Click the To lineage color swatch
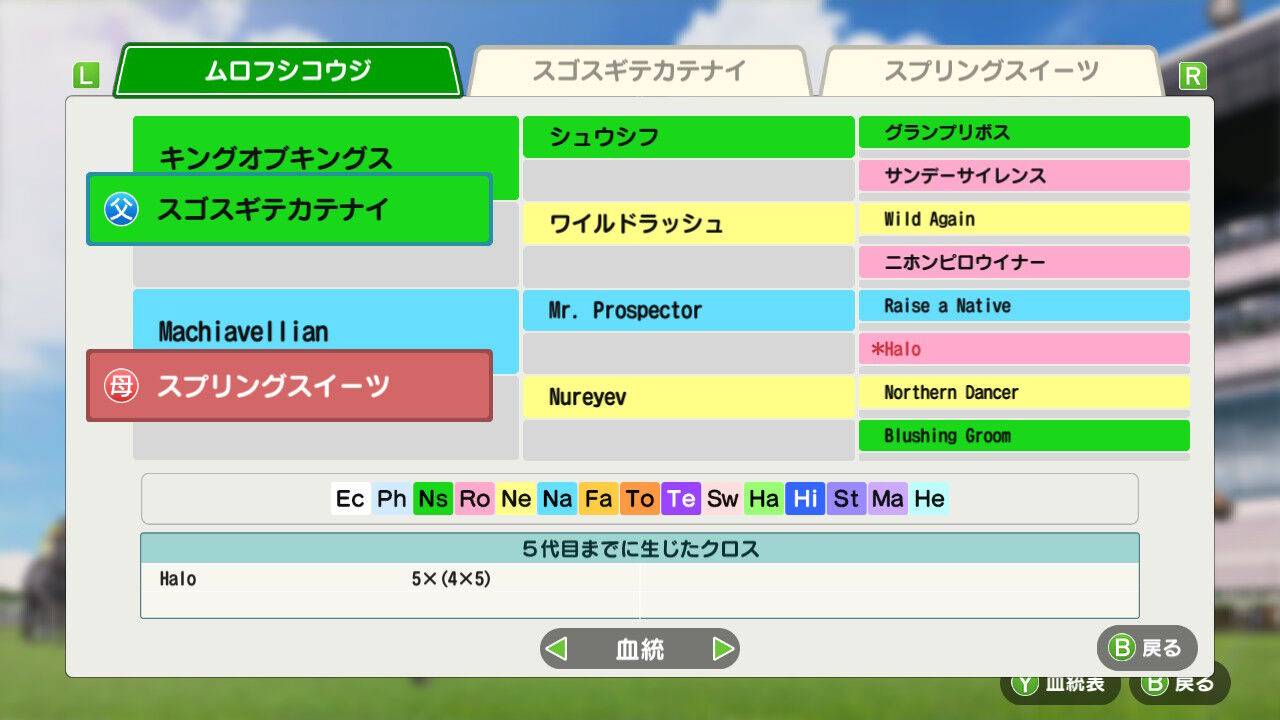The height and width of the screenshot is (720, 1280). coord(640,499)
